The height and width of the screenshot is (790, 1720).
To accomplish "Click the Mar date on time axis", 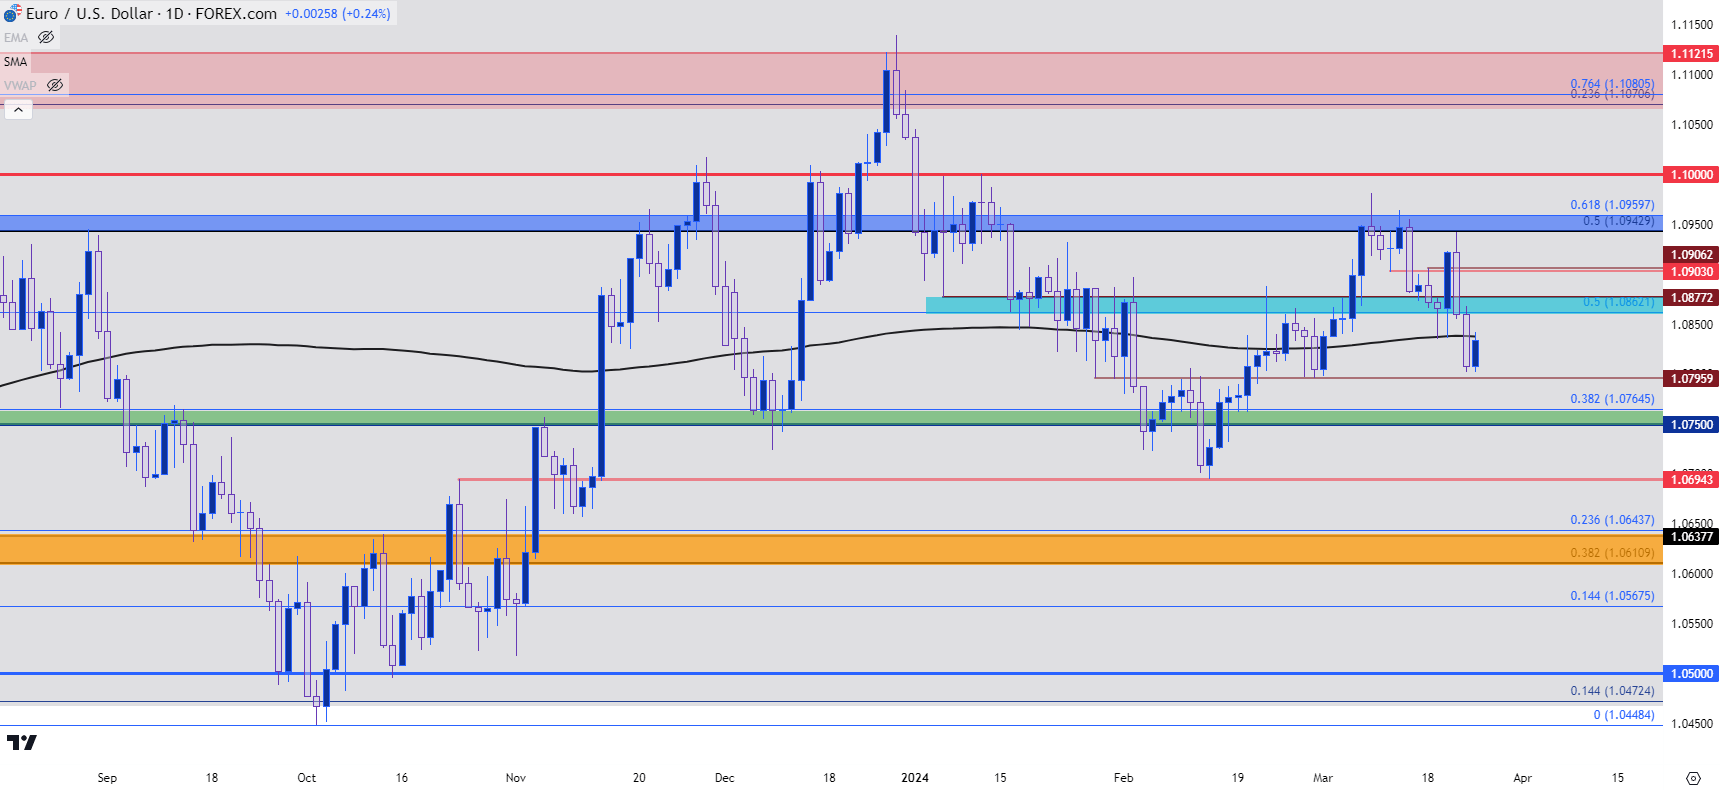I will point(1322,778).
